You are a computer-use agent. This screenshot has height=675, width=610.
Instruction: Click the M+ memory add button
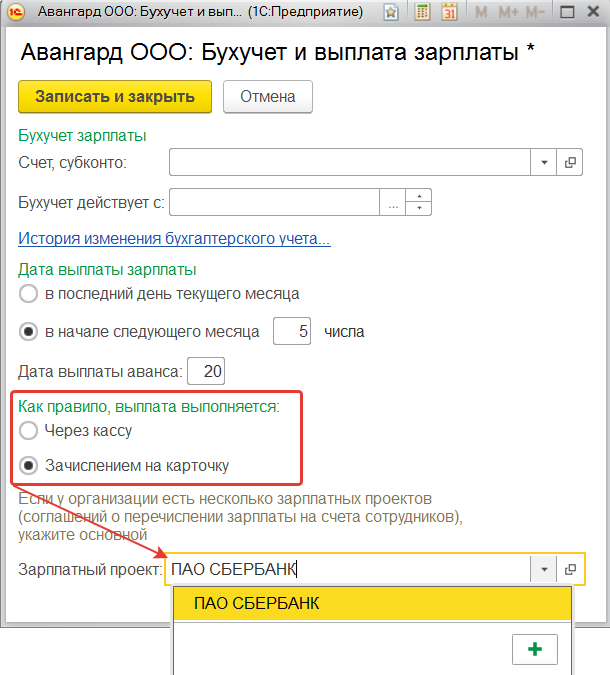pyautogui.click(x=508, y=12)
